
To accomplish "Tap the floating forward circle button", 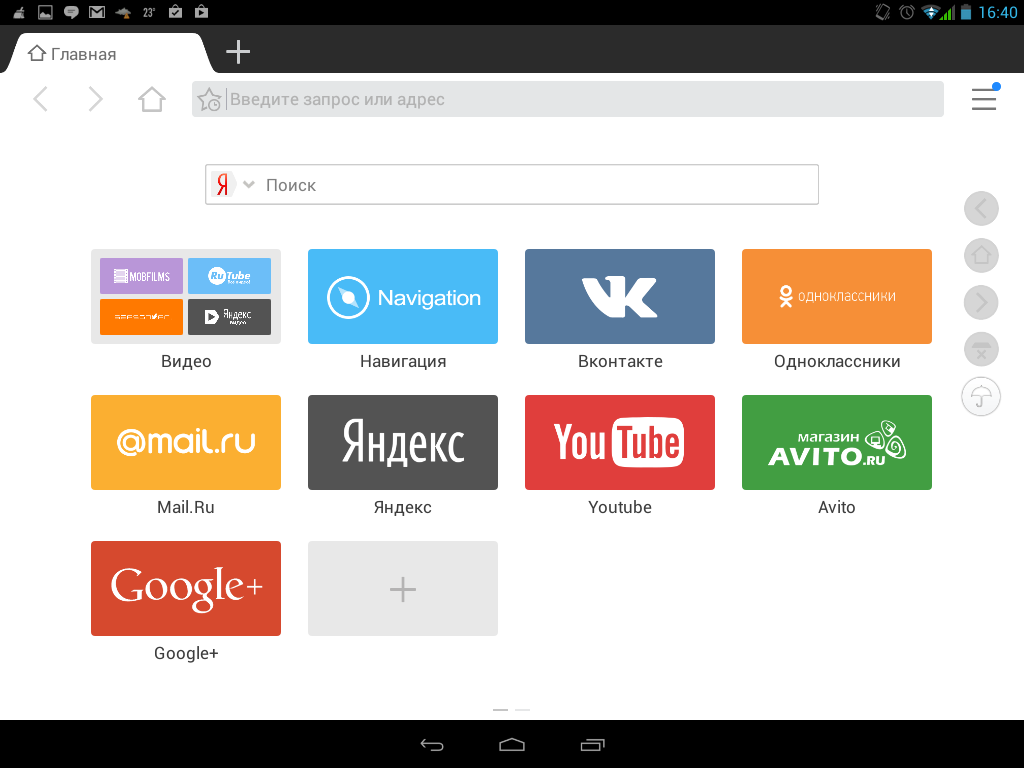I will click(x=981, y=302).
